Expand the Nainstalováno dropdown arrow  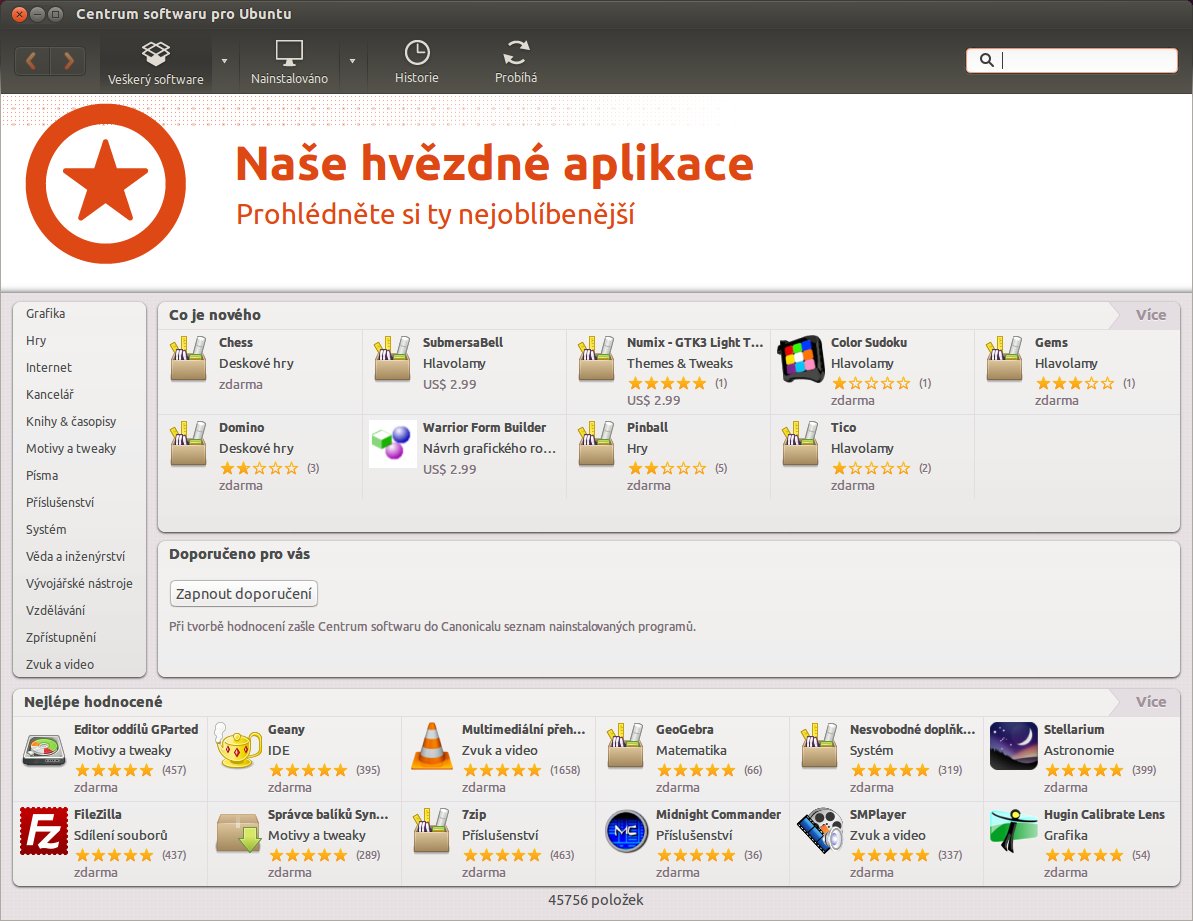tap(352, 61)
